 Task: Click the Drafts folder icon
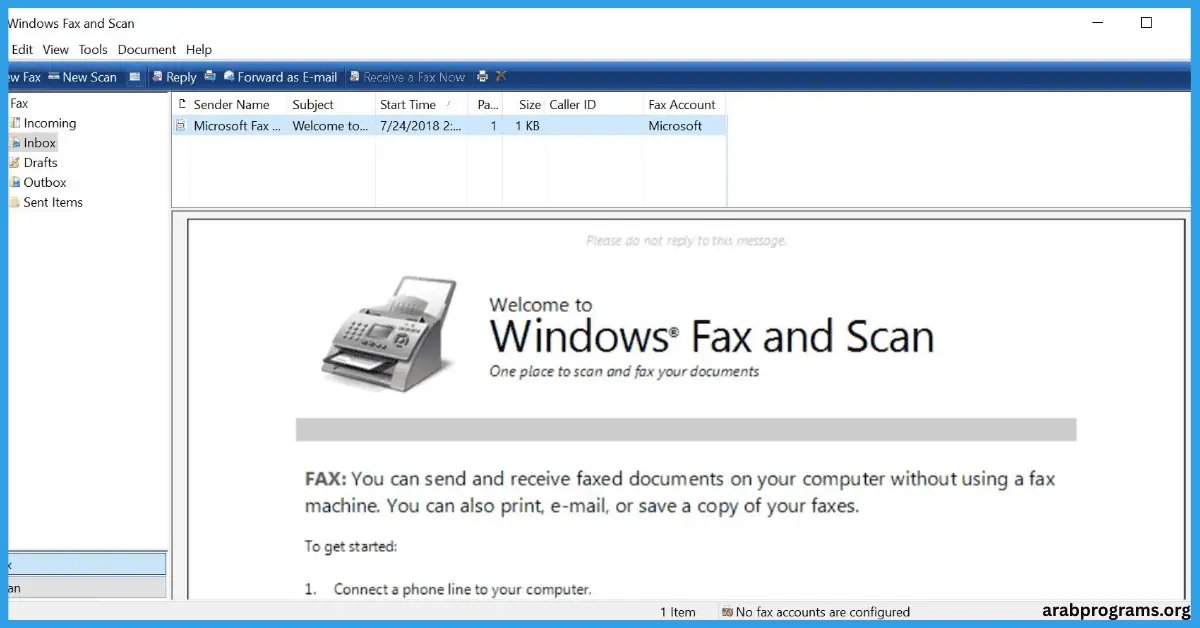coord(14,162)
